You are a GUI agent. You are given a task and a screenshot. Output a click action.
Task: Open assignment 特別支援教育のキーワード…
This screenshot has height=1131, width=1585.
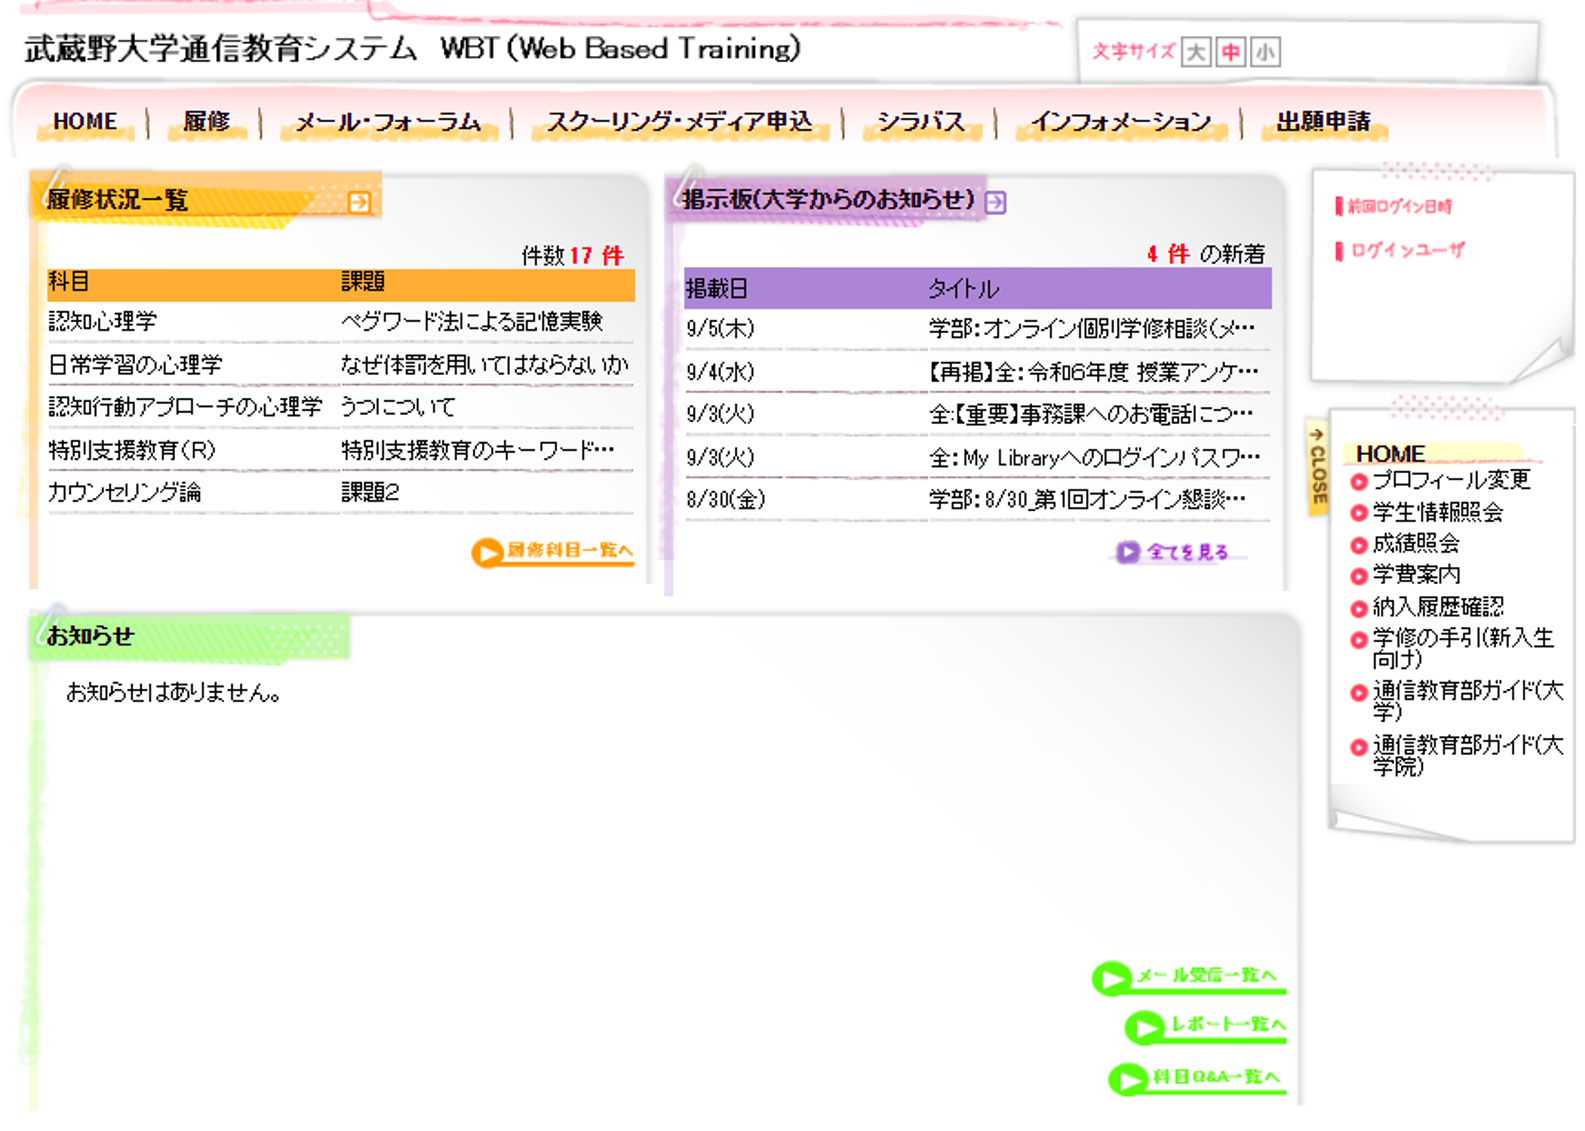click(x=478, y=451)
